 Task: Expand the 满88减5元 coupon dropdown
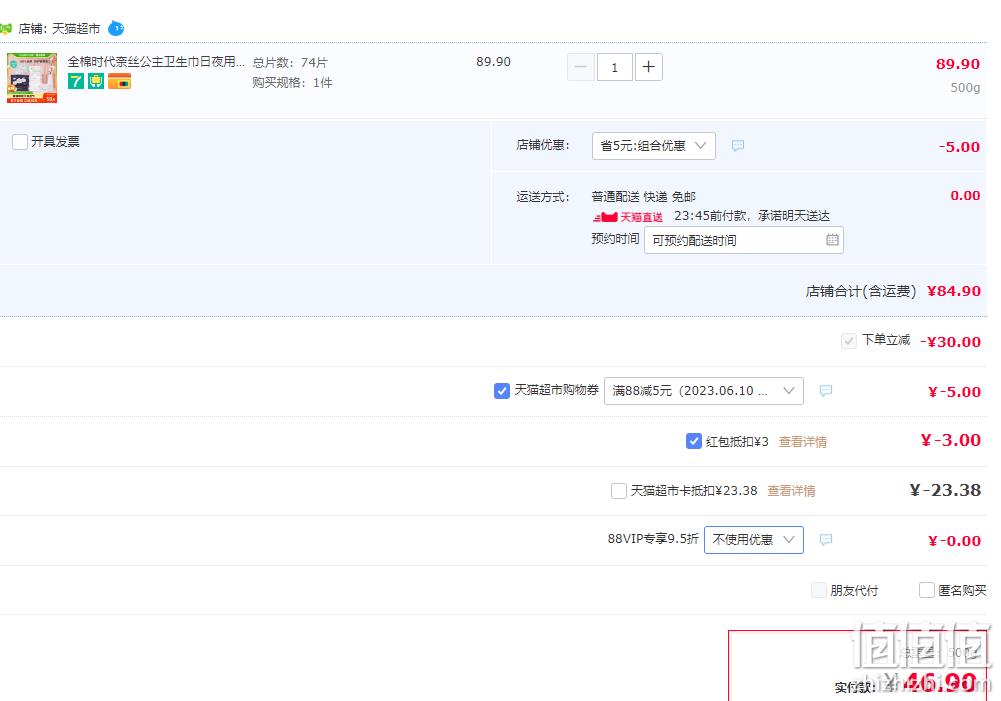[x=704, y=391]
